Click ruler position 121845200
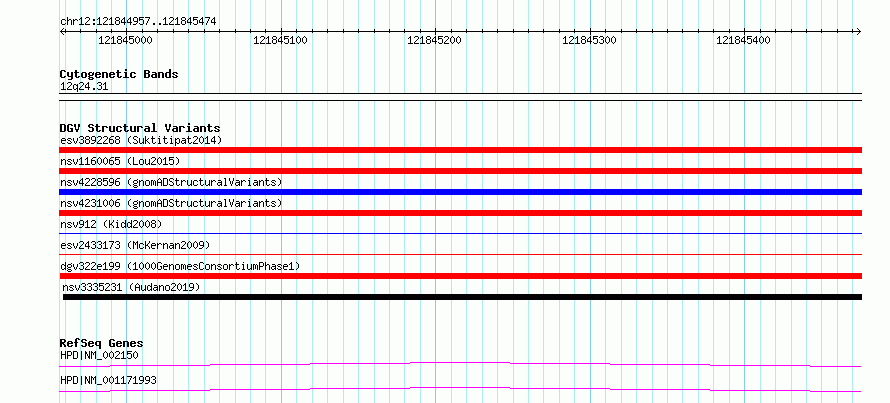Image resolution: width=890 pixels, height=403 pixels. (x=435, y=40)
